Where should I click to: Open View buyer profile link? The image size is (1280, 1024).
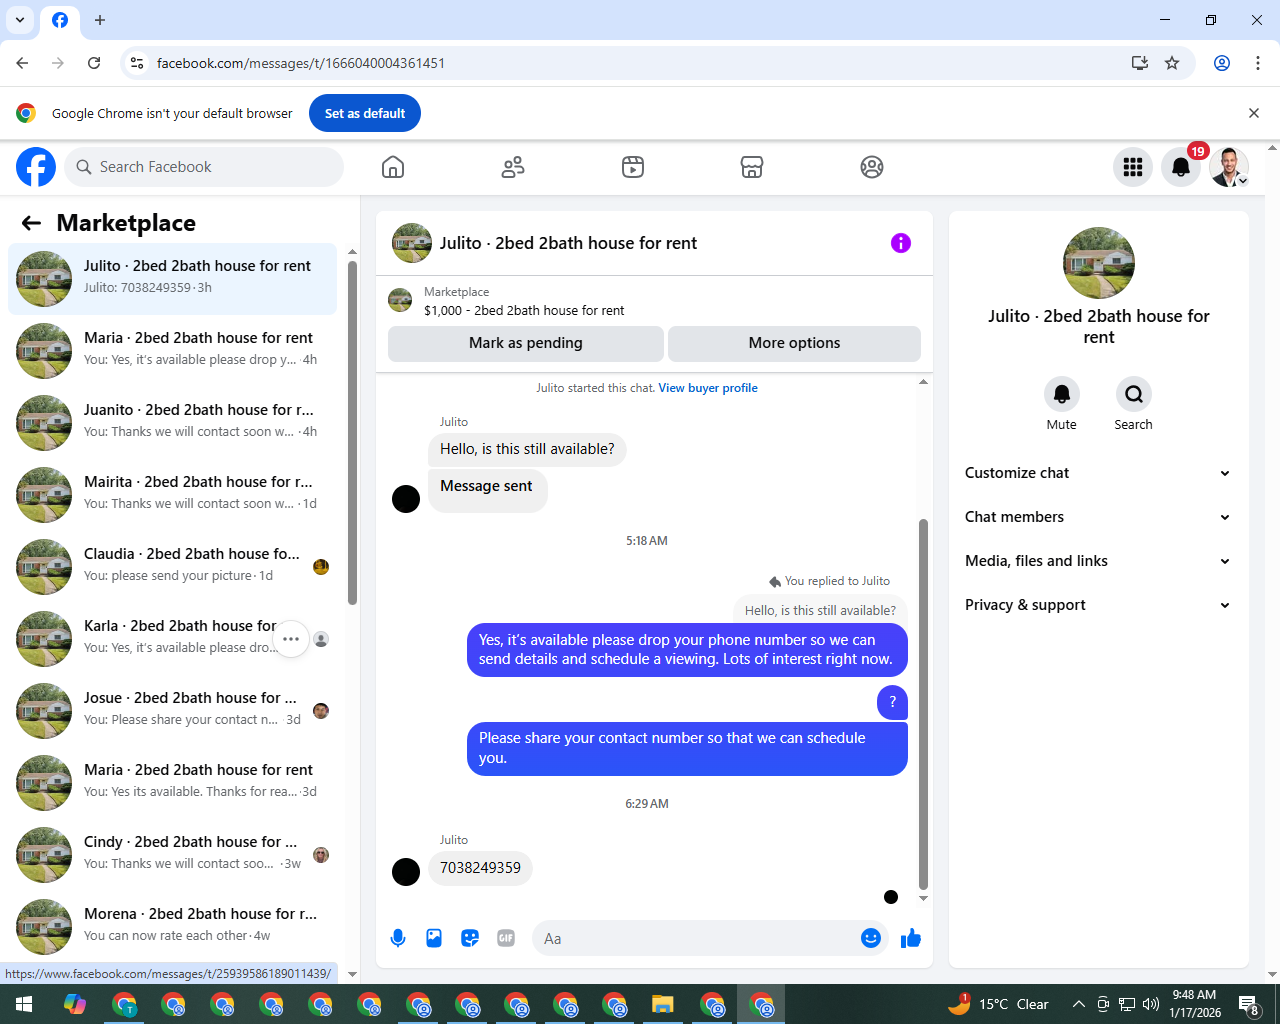pos(708,388)
